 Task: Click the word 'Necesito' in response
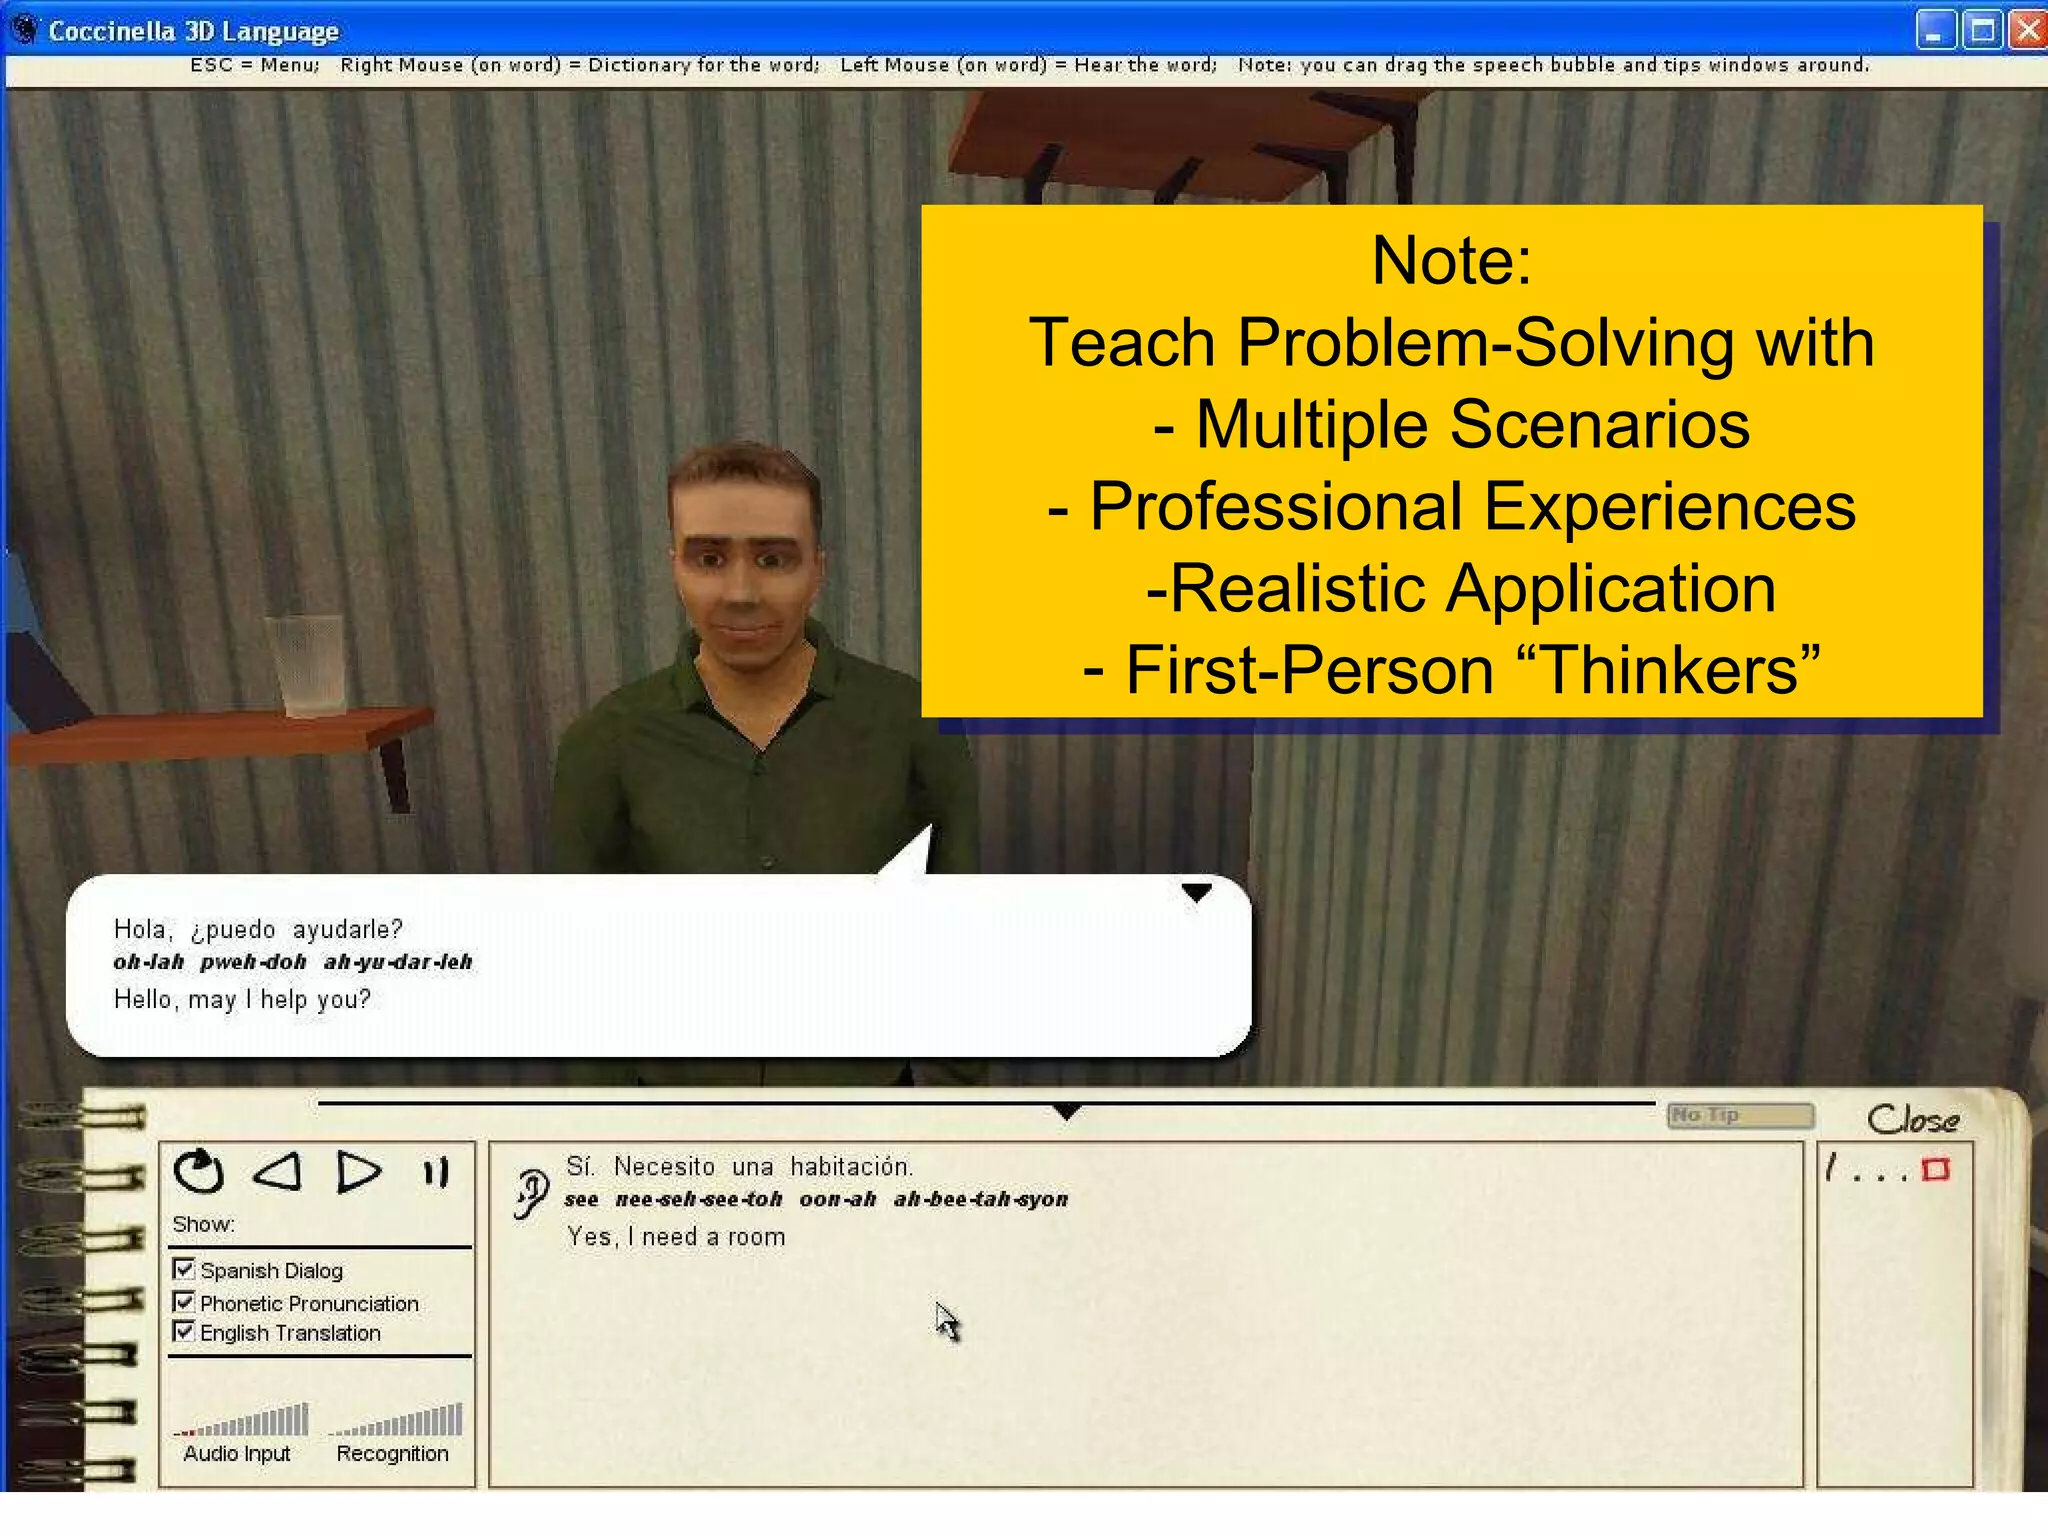(664, 1167)
